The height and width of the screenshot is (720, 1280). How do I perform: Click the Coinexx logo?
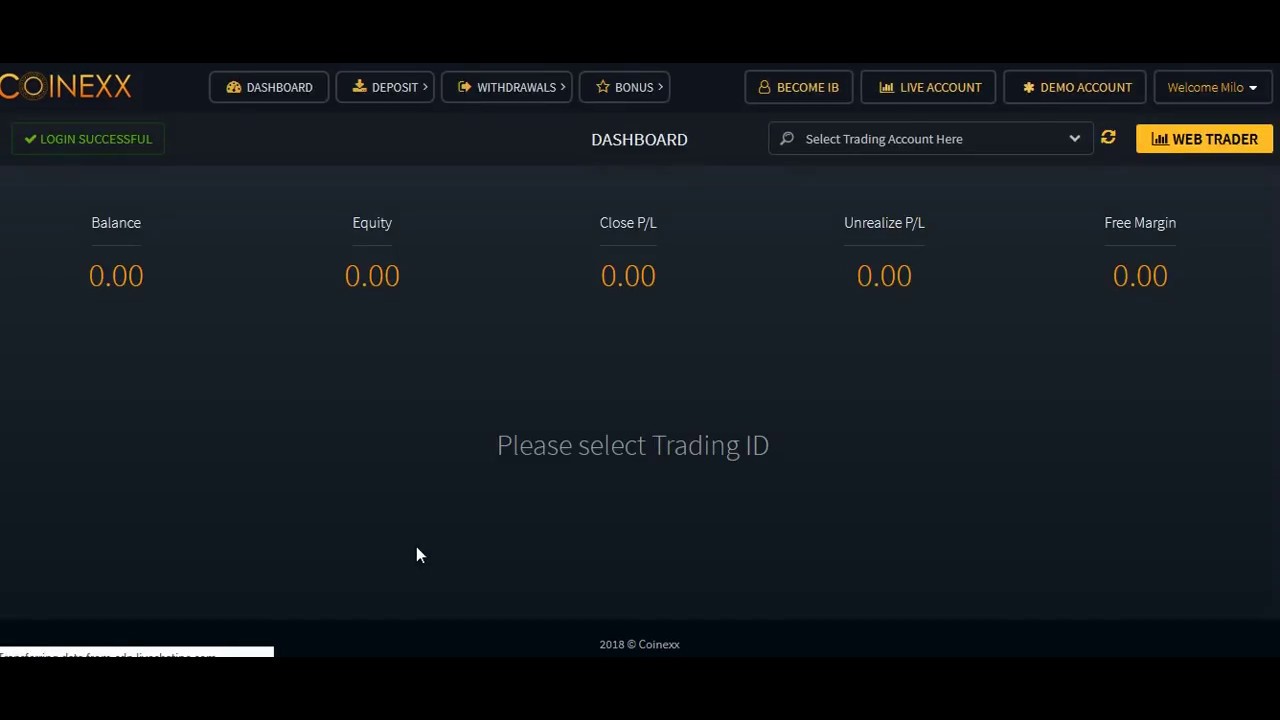66,87
